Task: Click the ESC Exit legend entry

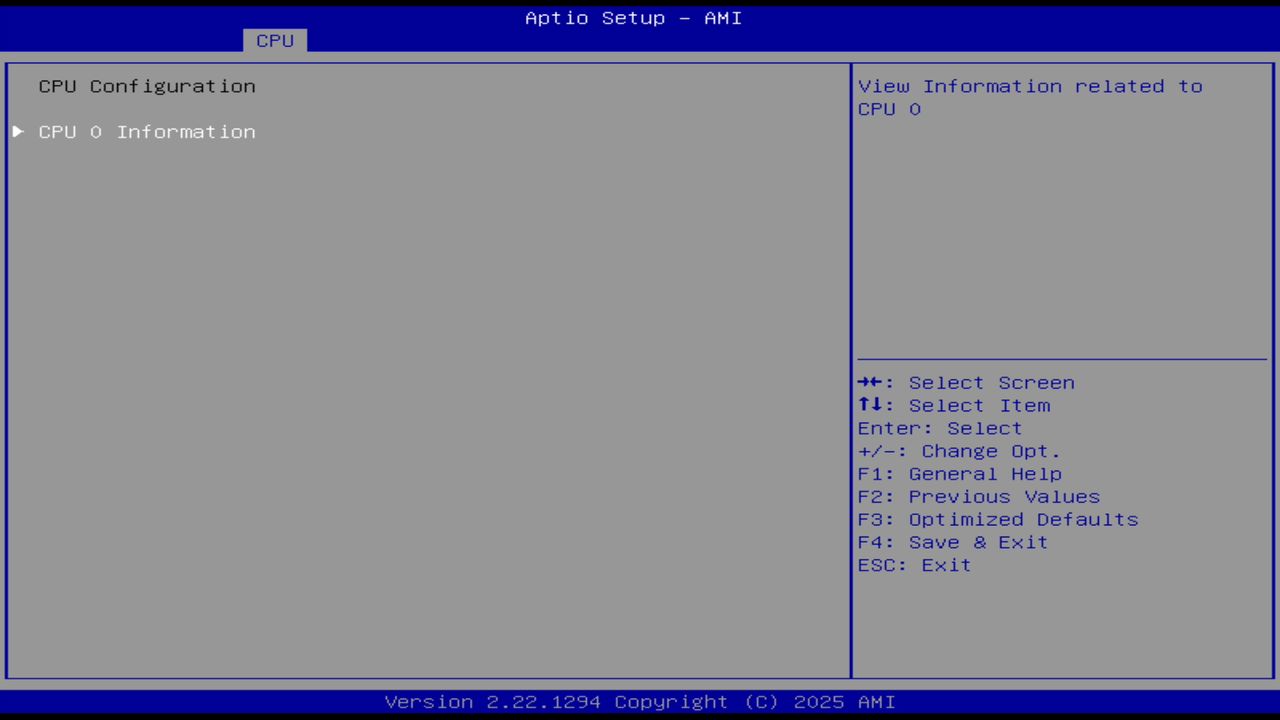Action: pos(913,565)
